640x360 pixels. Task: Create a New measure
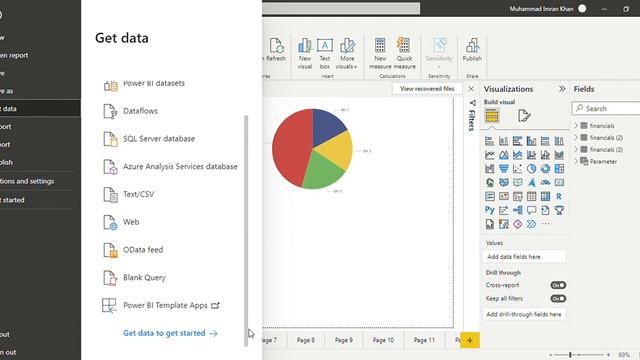380,53
